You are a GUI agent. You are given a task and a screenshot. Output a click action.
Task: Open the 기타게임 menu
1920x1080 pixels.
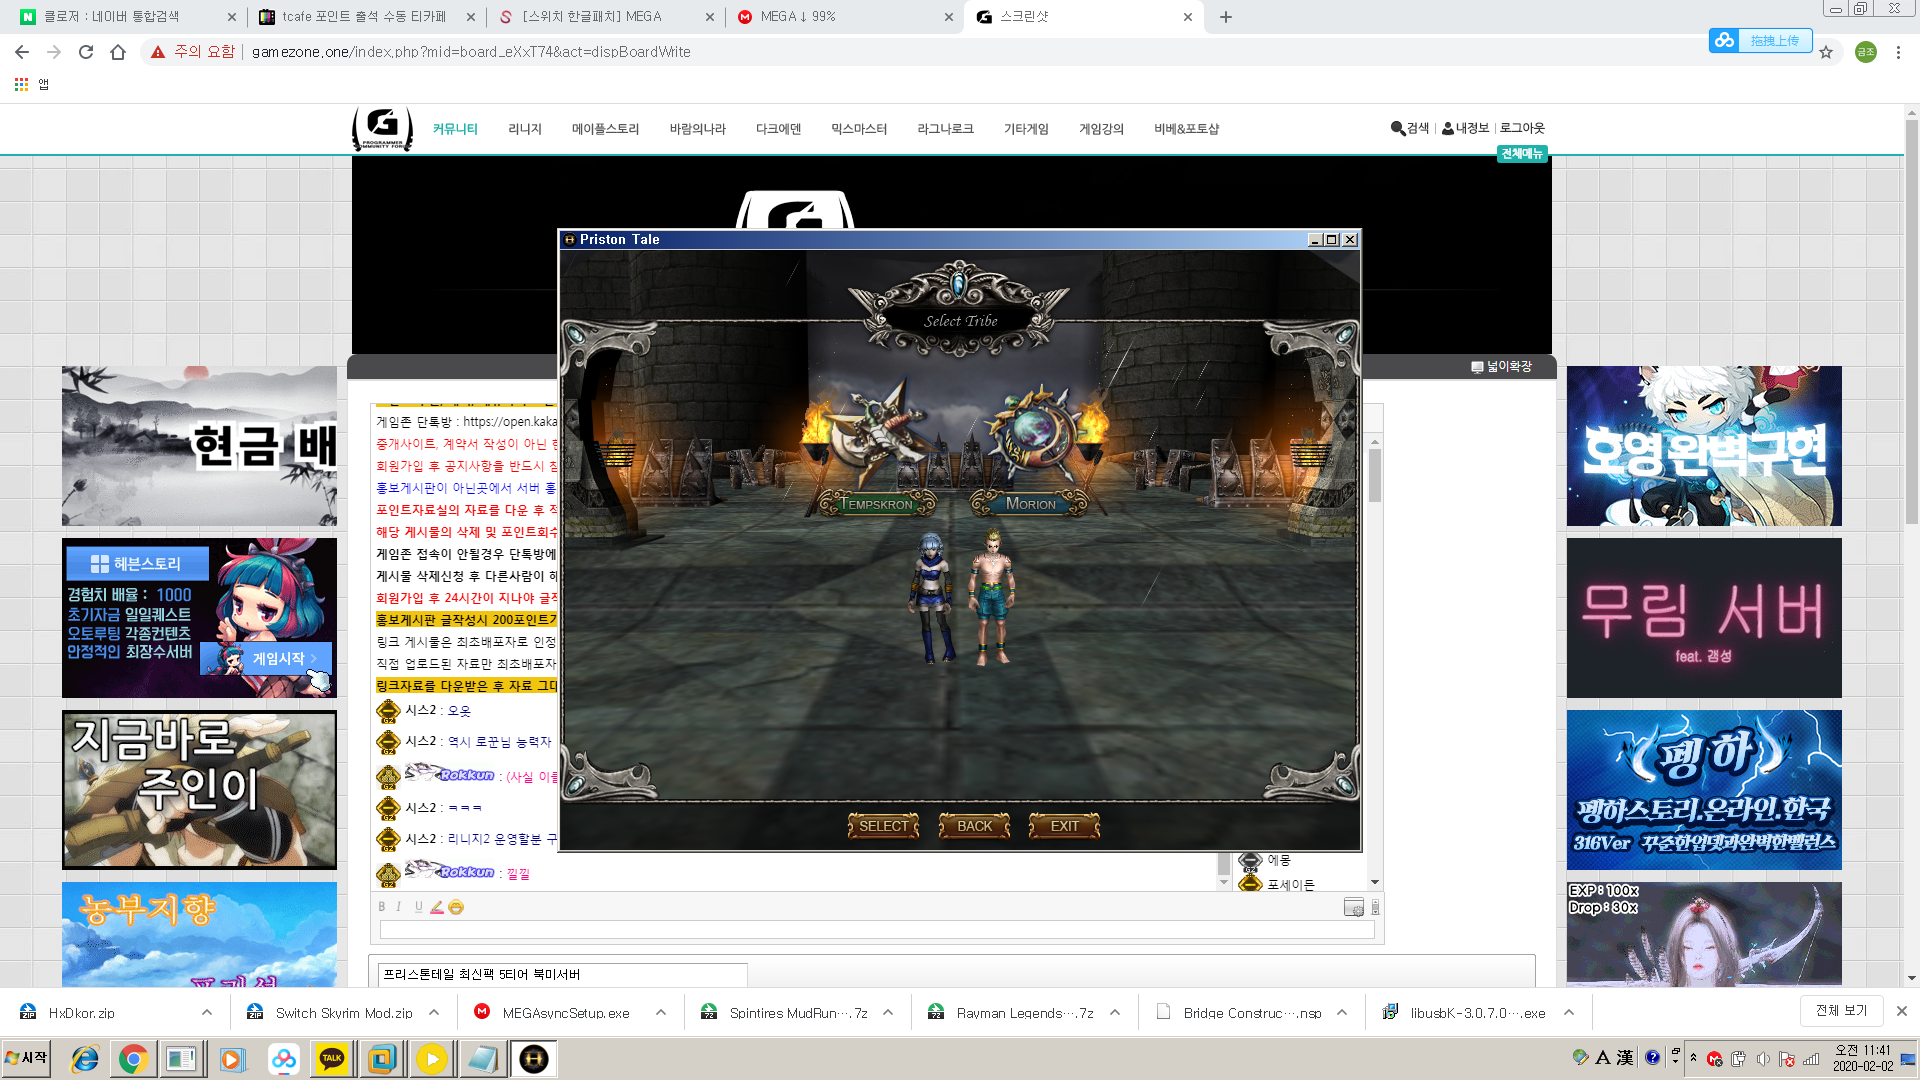[x=1026, y=129]
